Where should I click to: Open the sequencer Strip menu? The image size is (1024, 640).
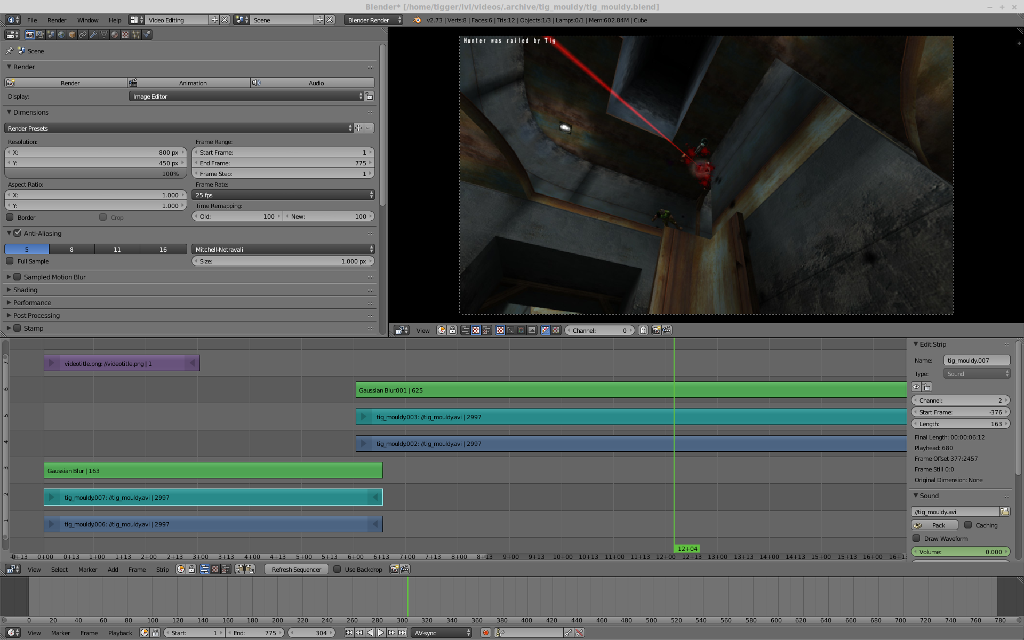163,569
